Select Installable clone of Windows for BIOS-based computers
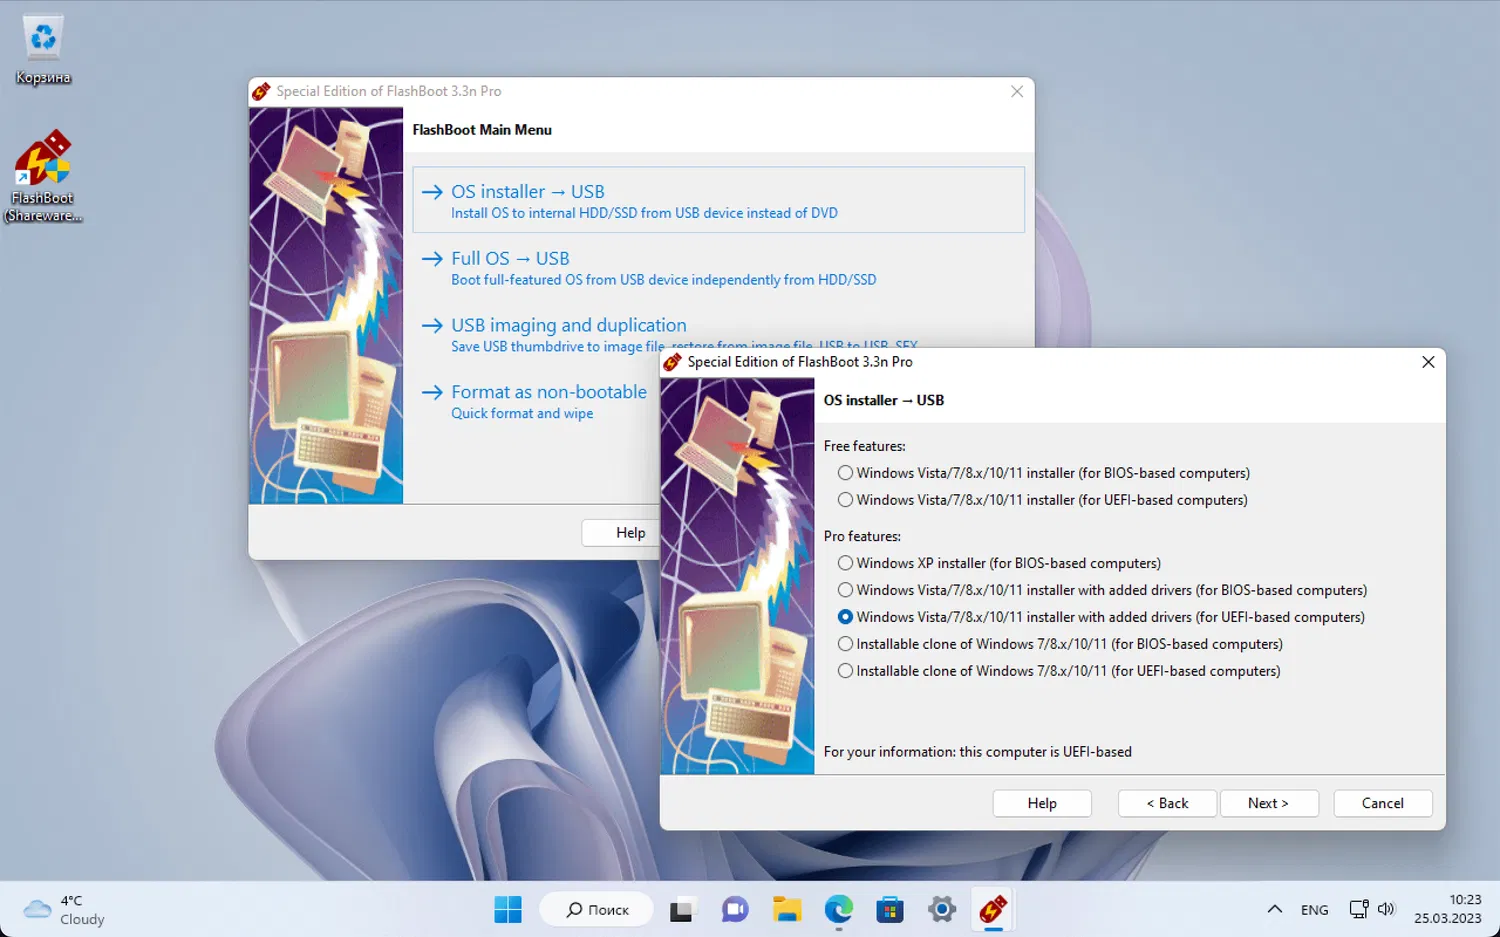The image size is (1500, 937). click(1060, 644)
